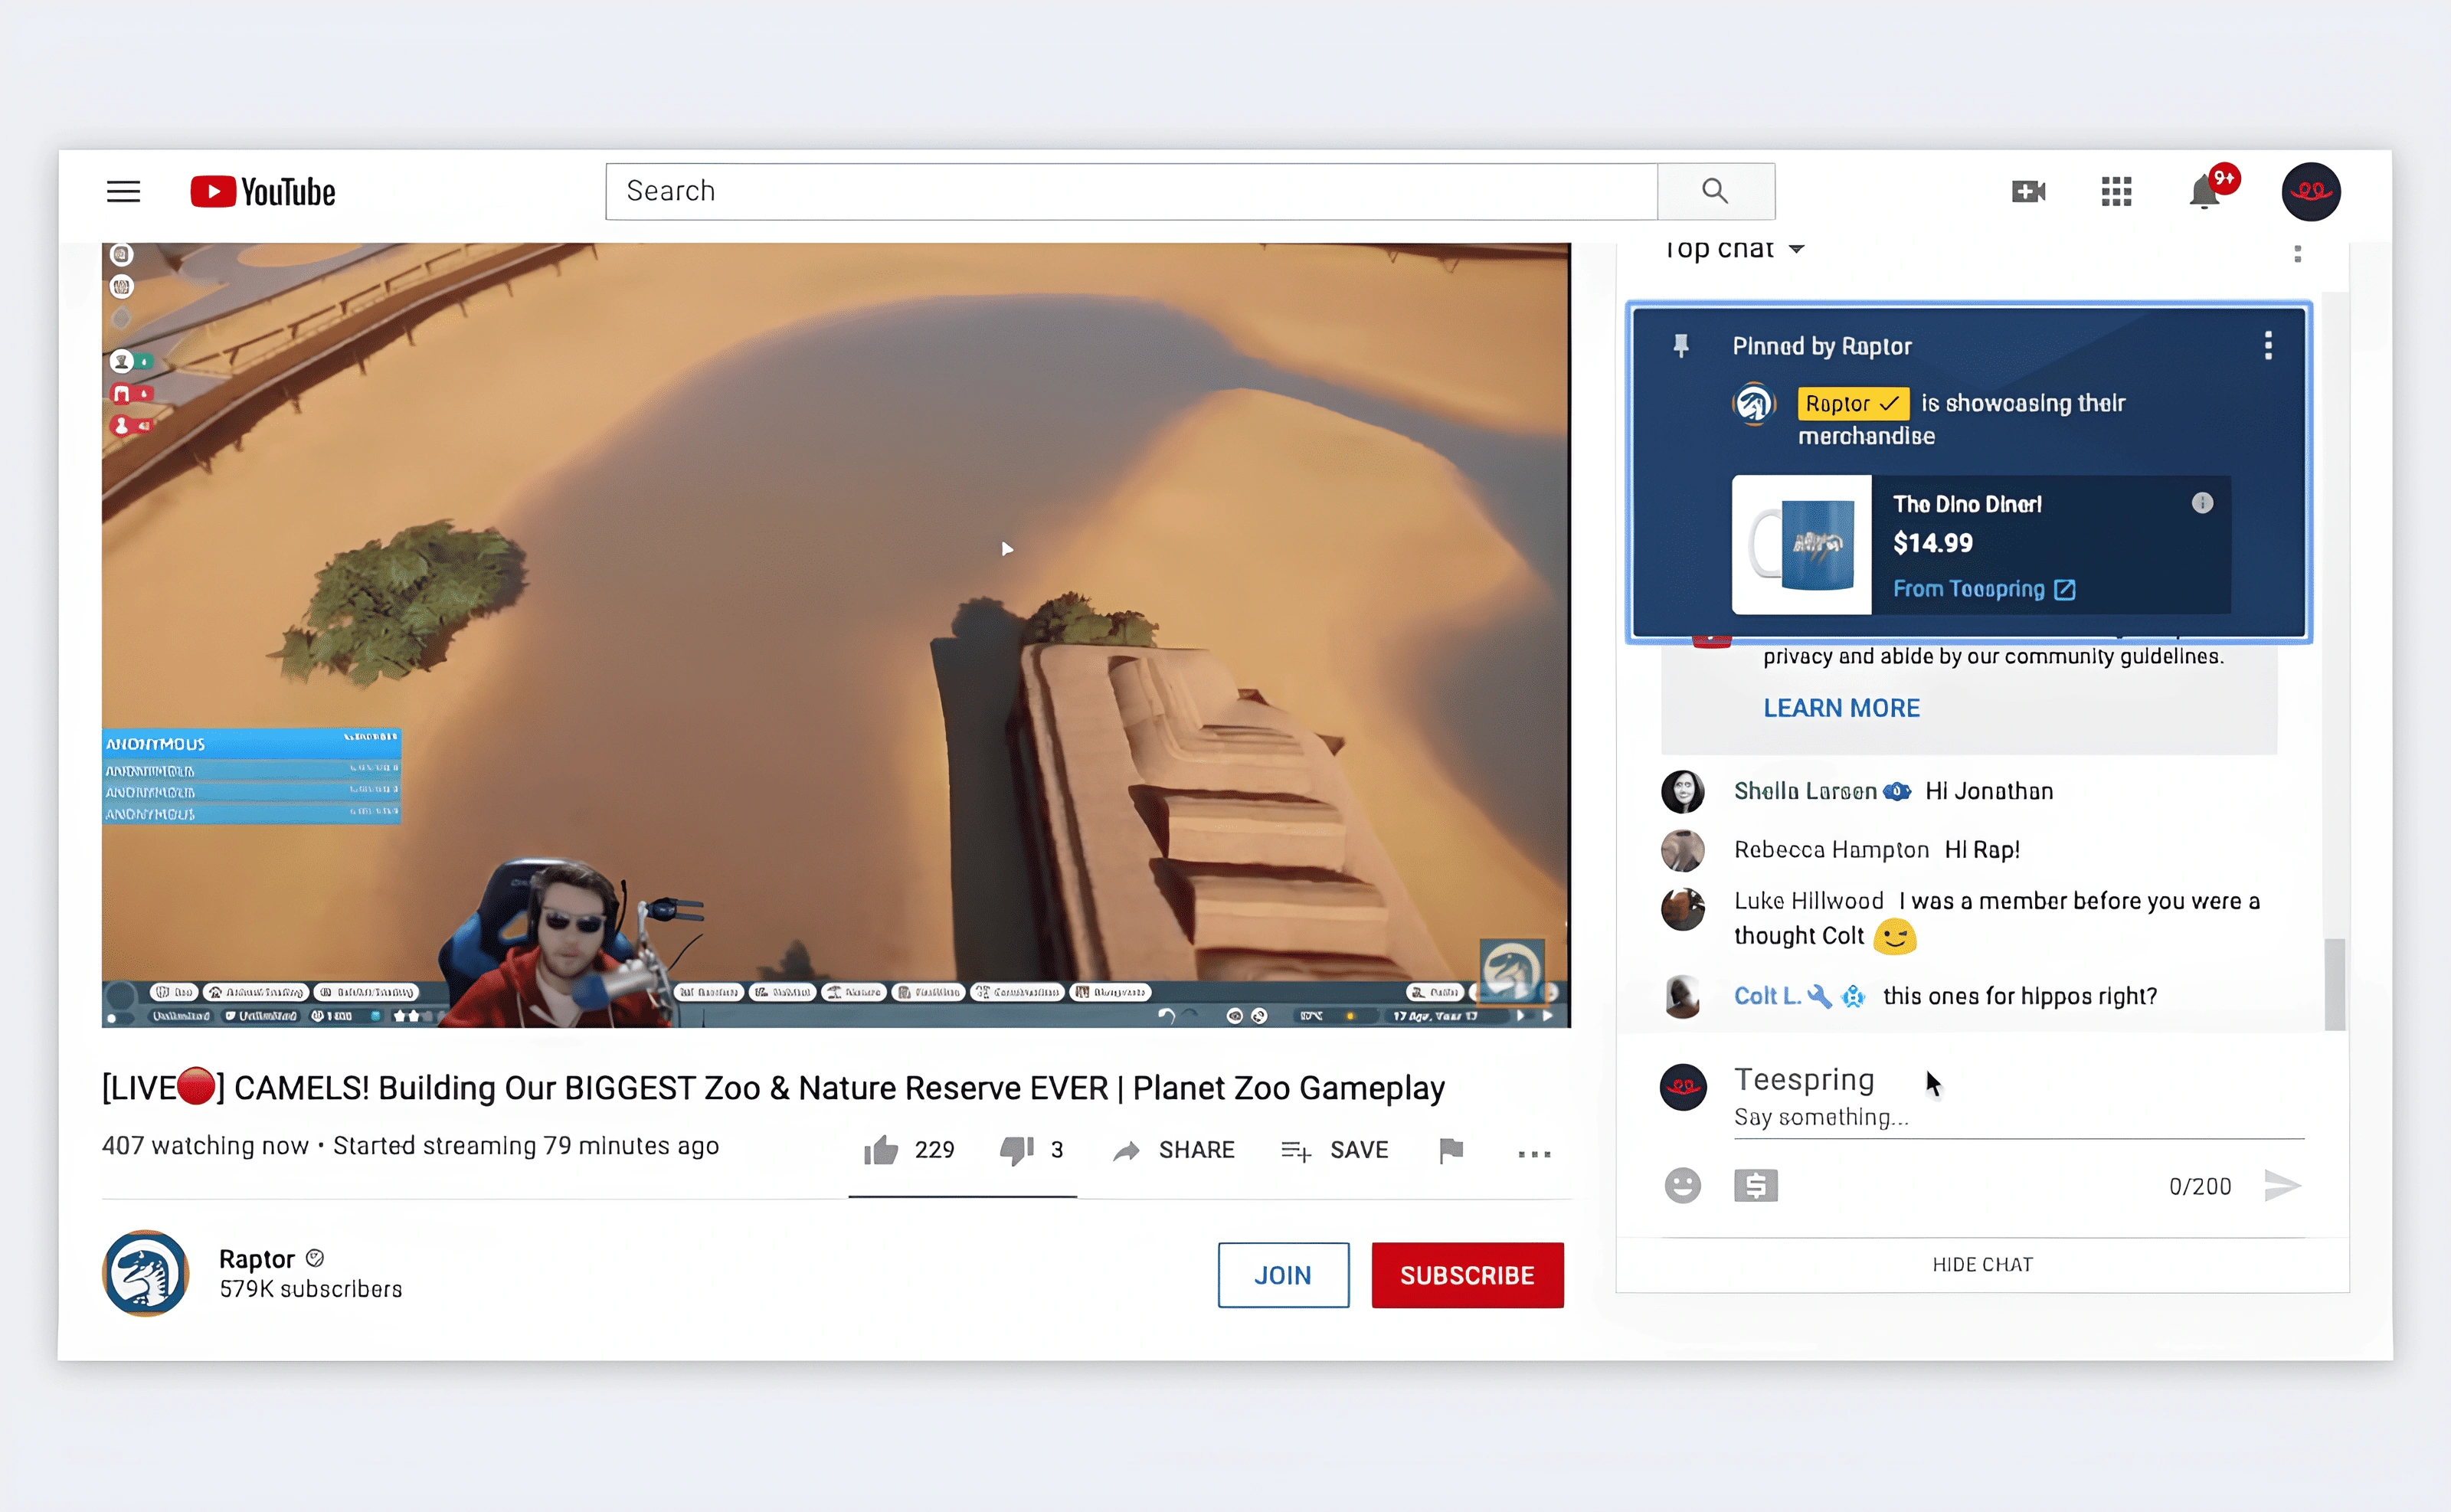Click the chat scrollbar thumb
Image resolution: width=2451 pixels, height=1512 pixels.
tap(2335, 984)
